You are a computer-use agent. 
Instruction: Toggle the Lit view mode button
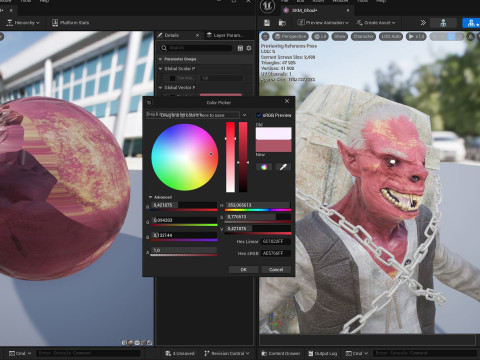click(320, 36)
